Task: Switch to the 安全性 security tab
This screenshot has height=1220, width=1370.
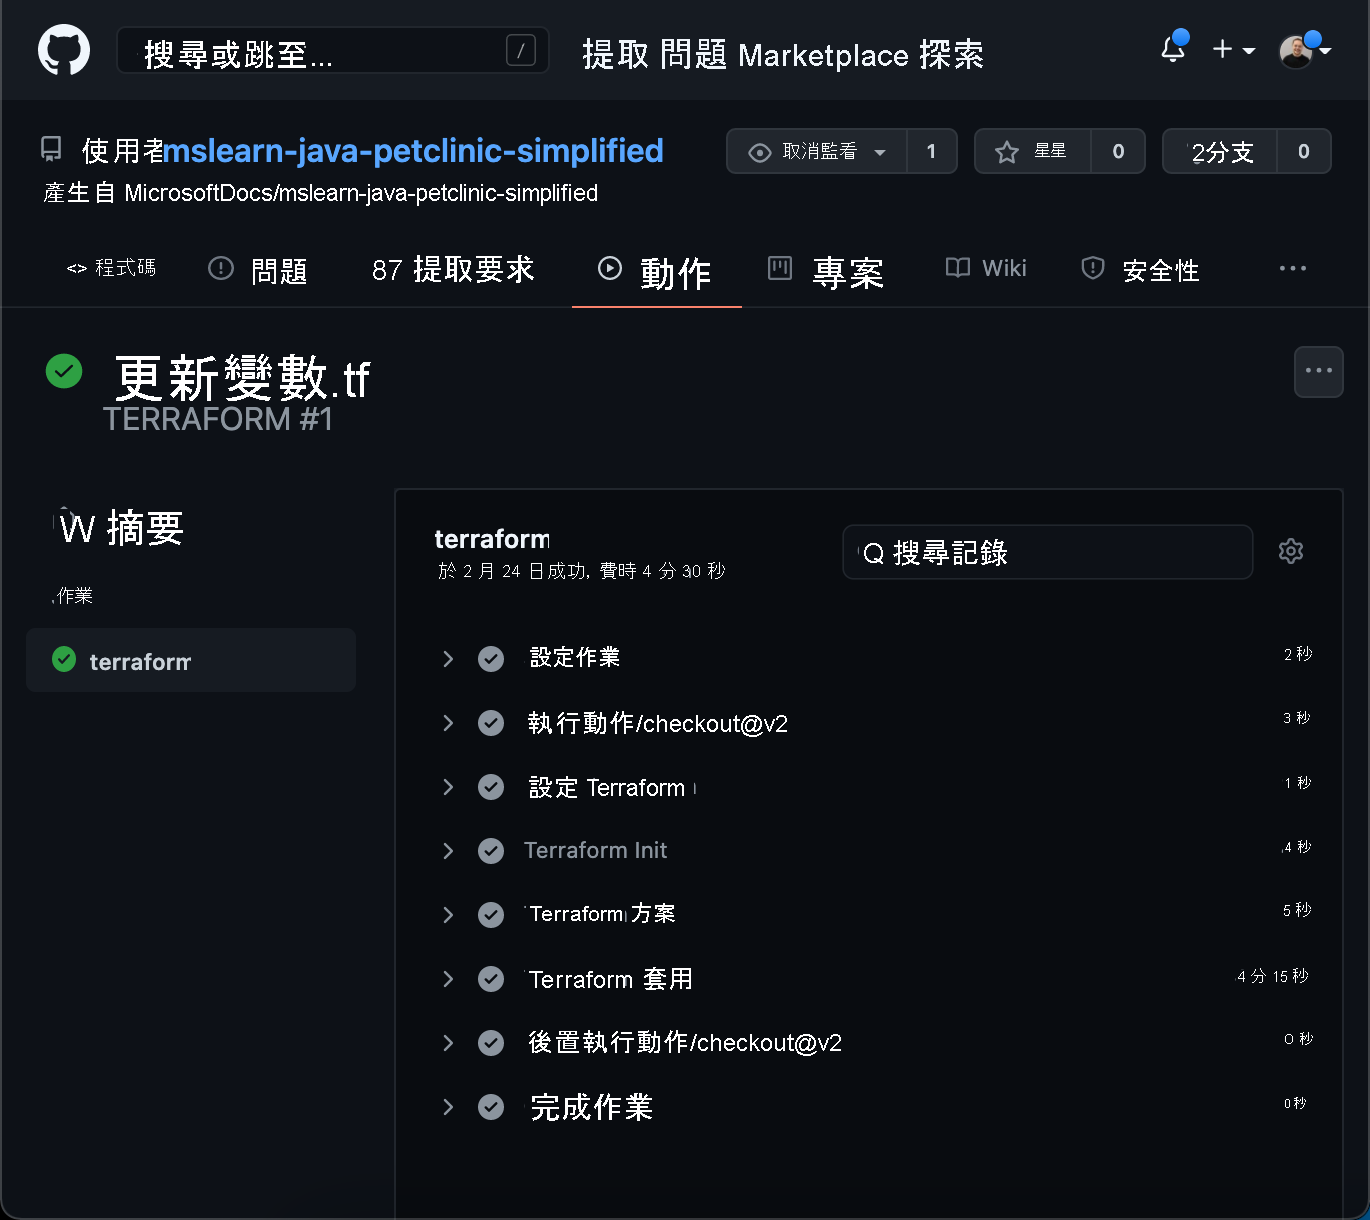Action: tap(1140, 270)
